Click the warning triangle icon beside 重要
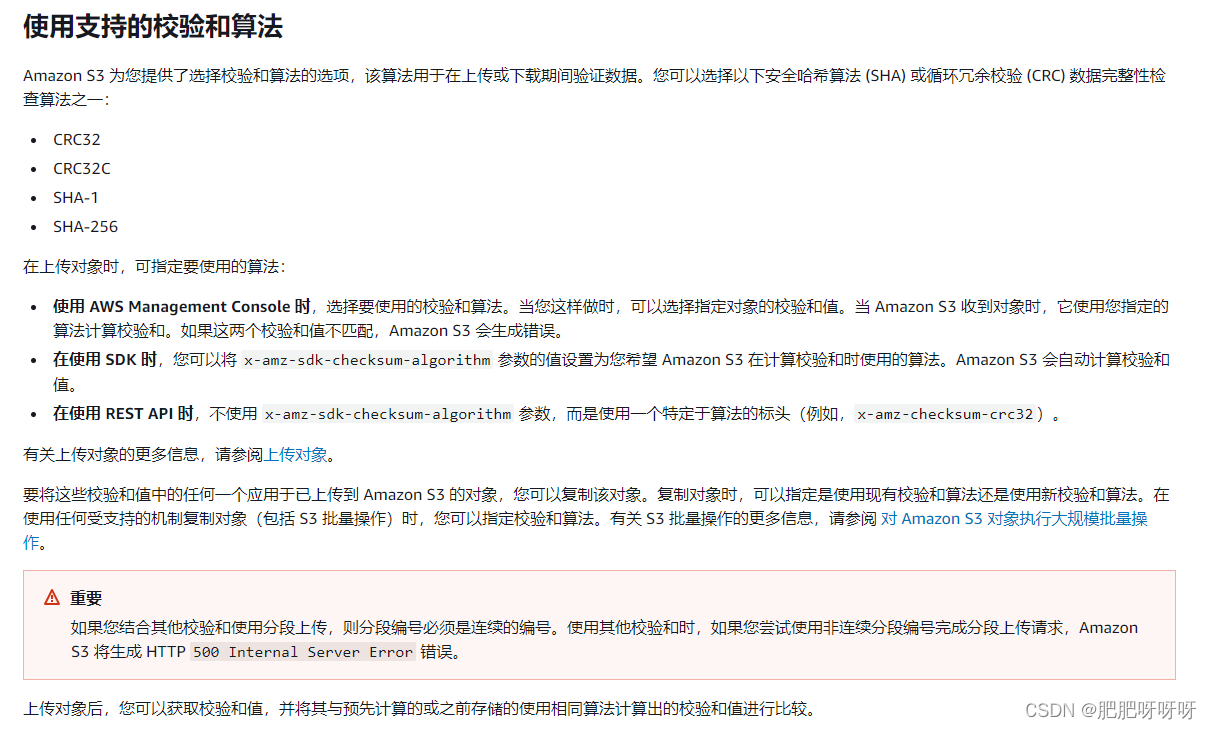1212x729 pixels. 52,598
